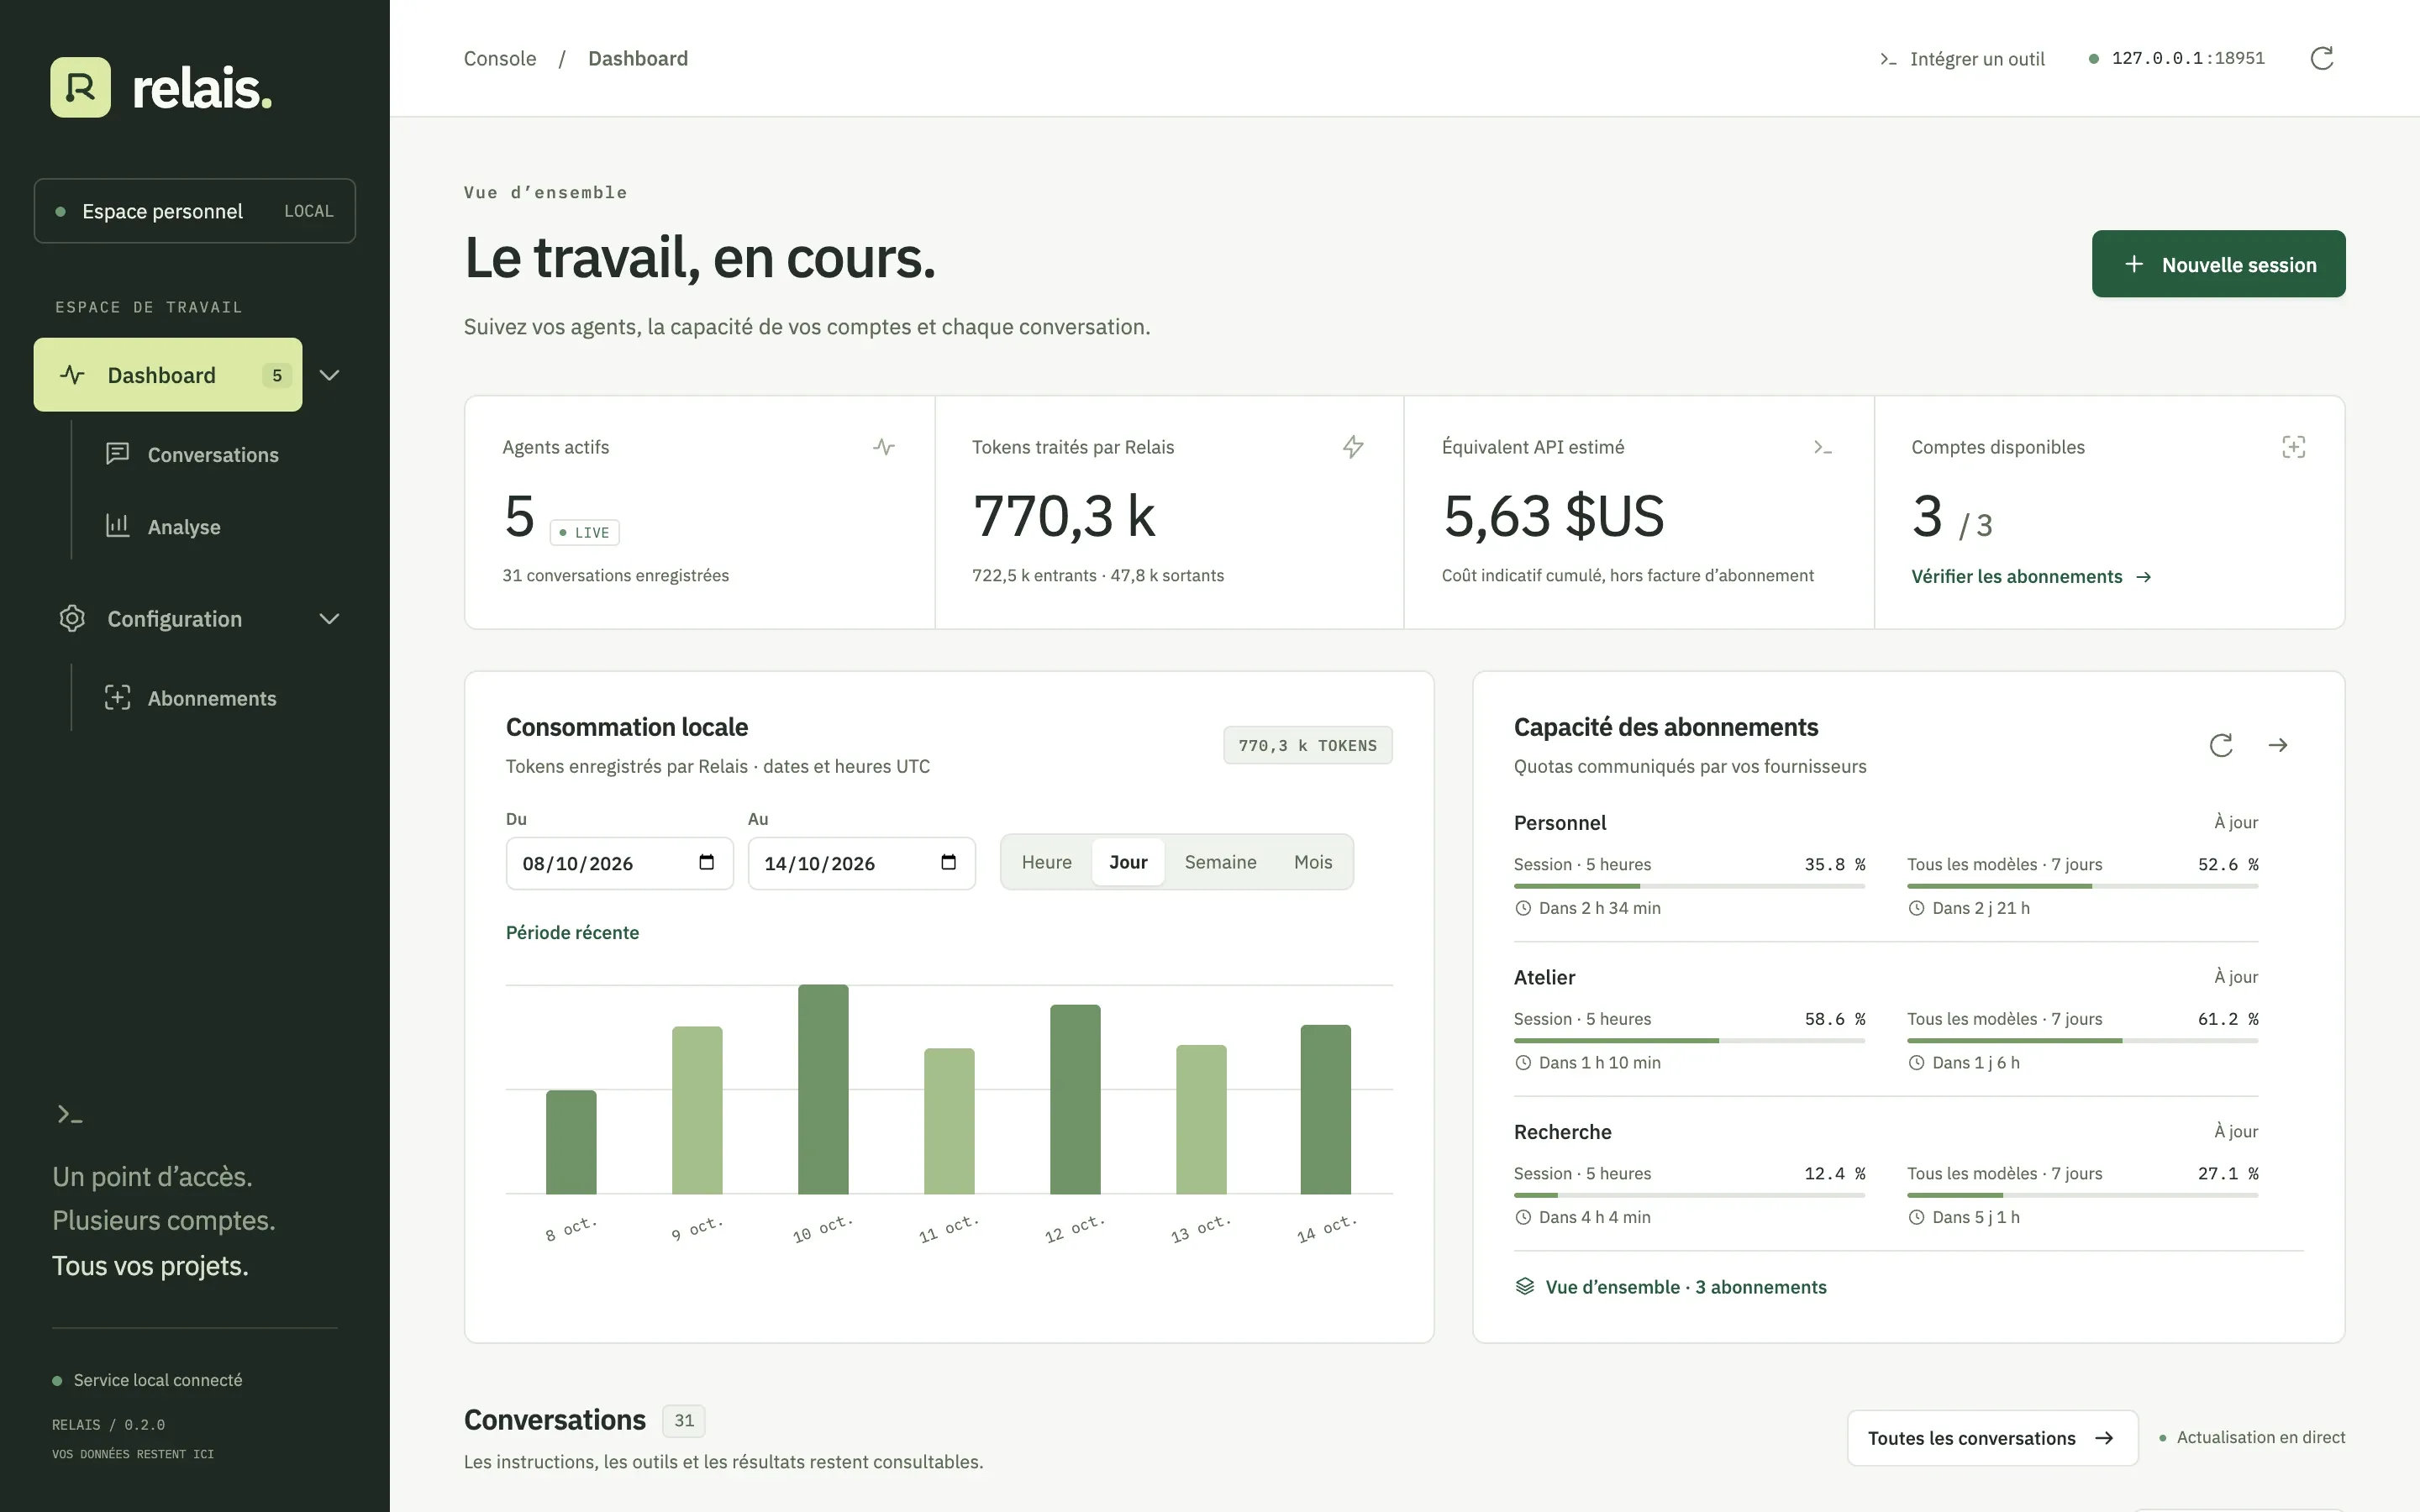Click the Du date field 08/10/2026
Screen dimensions: 2420x1512
coord(619,863)
